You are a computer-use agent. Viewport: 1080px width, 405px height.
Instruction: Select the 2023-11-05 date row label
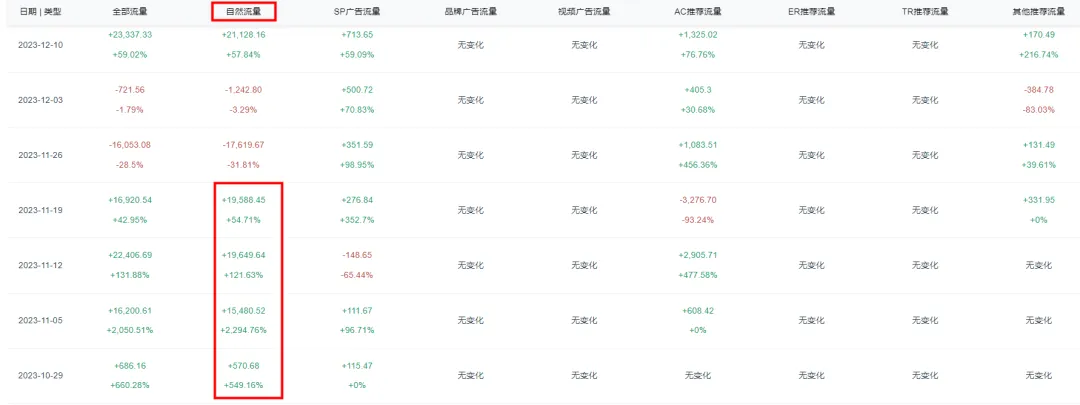point(41,321)
